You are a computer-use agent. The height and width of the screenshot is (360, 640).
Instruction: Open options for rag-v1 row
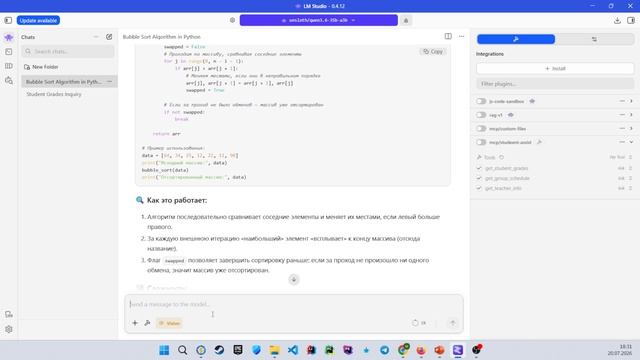pyautogui.click(x=622, y=115)
